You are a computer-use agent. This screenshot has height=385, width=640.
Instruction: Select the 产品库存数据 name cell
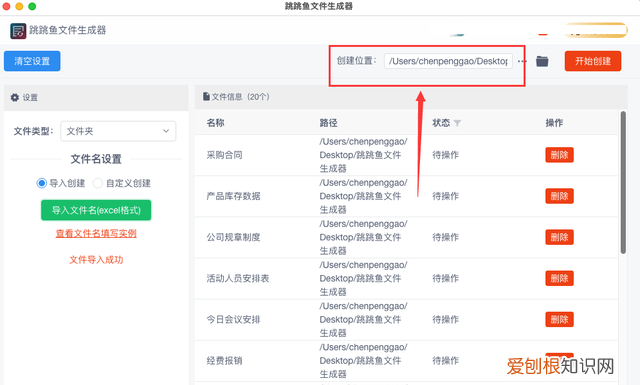tap(233, 196)
